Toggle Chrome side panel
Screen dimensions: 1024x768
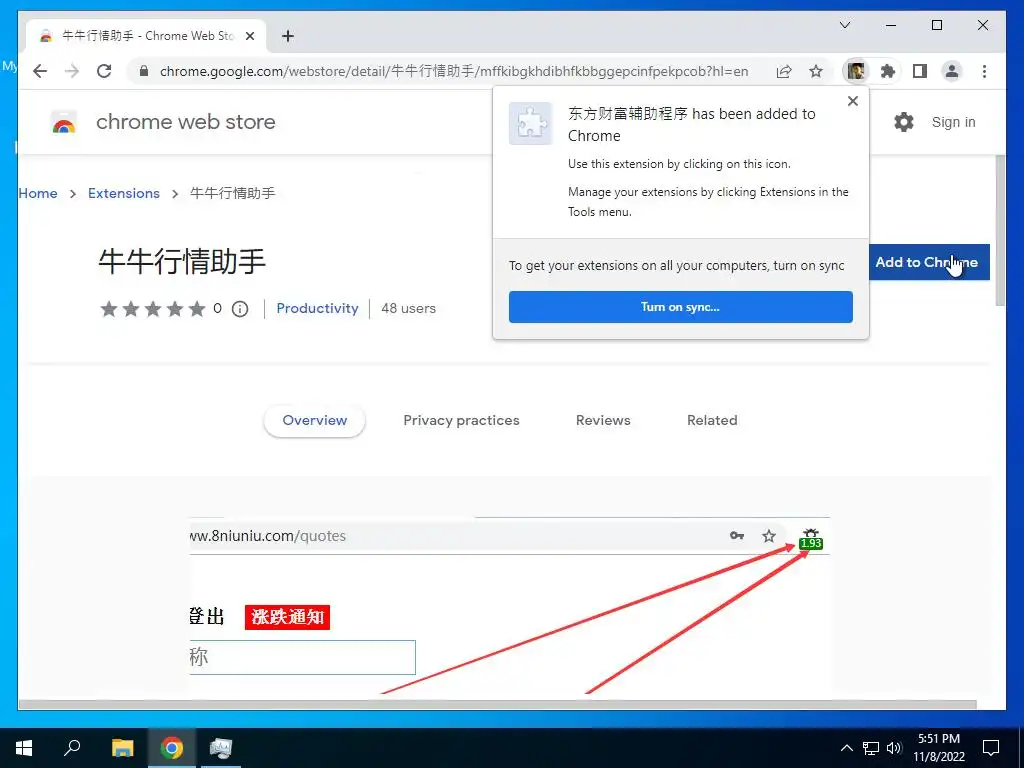click(x=920, y=71)
